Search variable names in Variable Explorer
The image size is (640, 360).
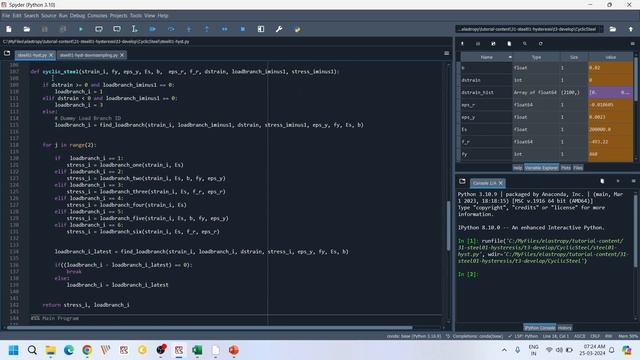tap(525, 44)
